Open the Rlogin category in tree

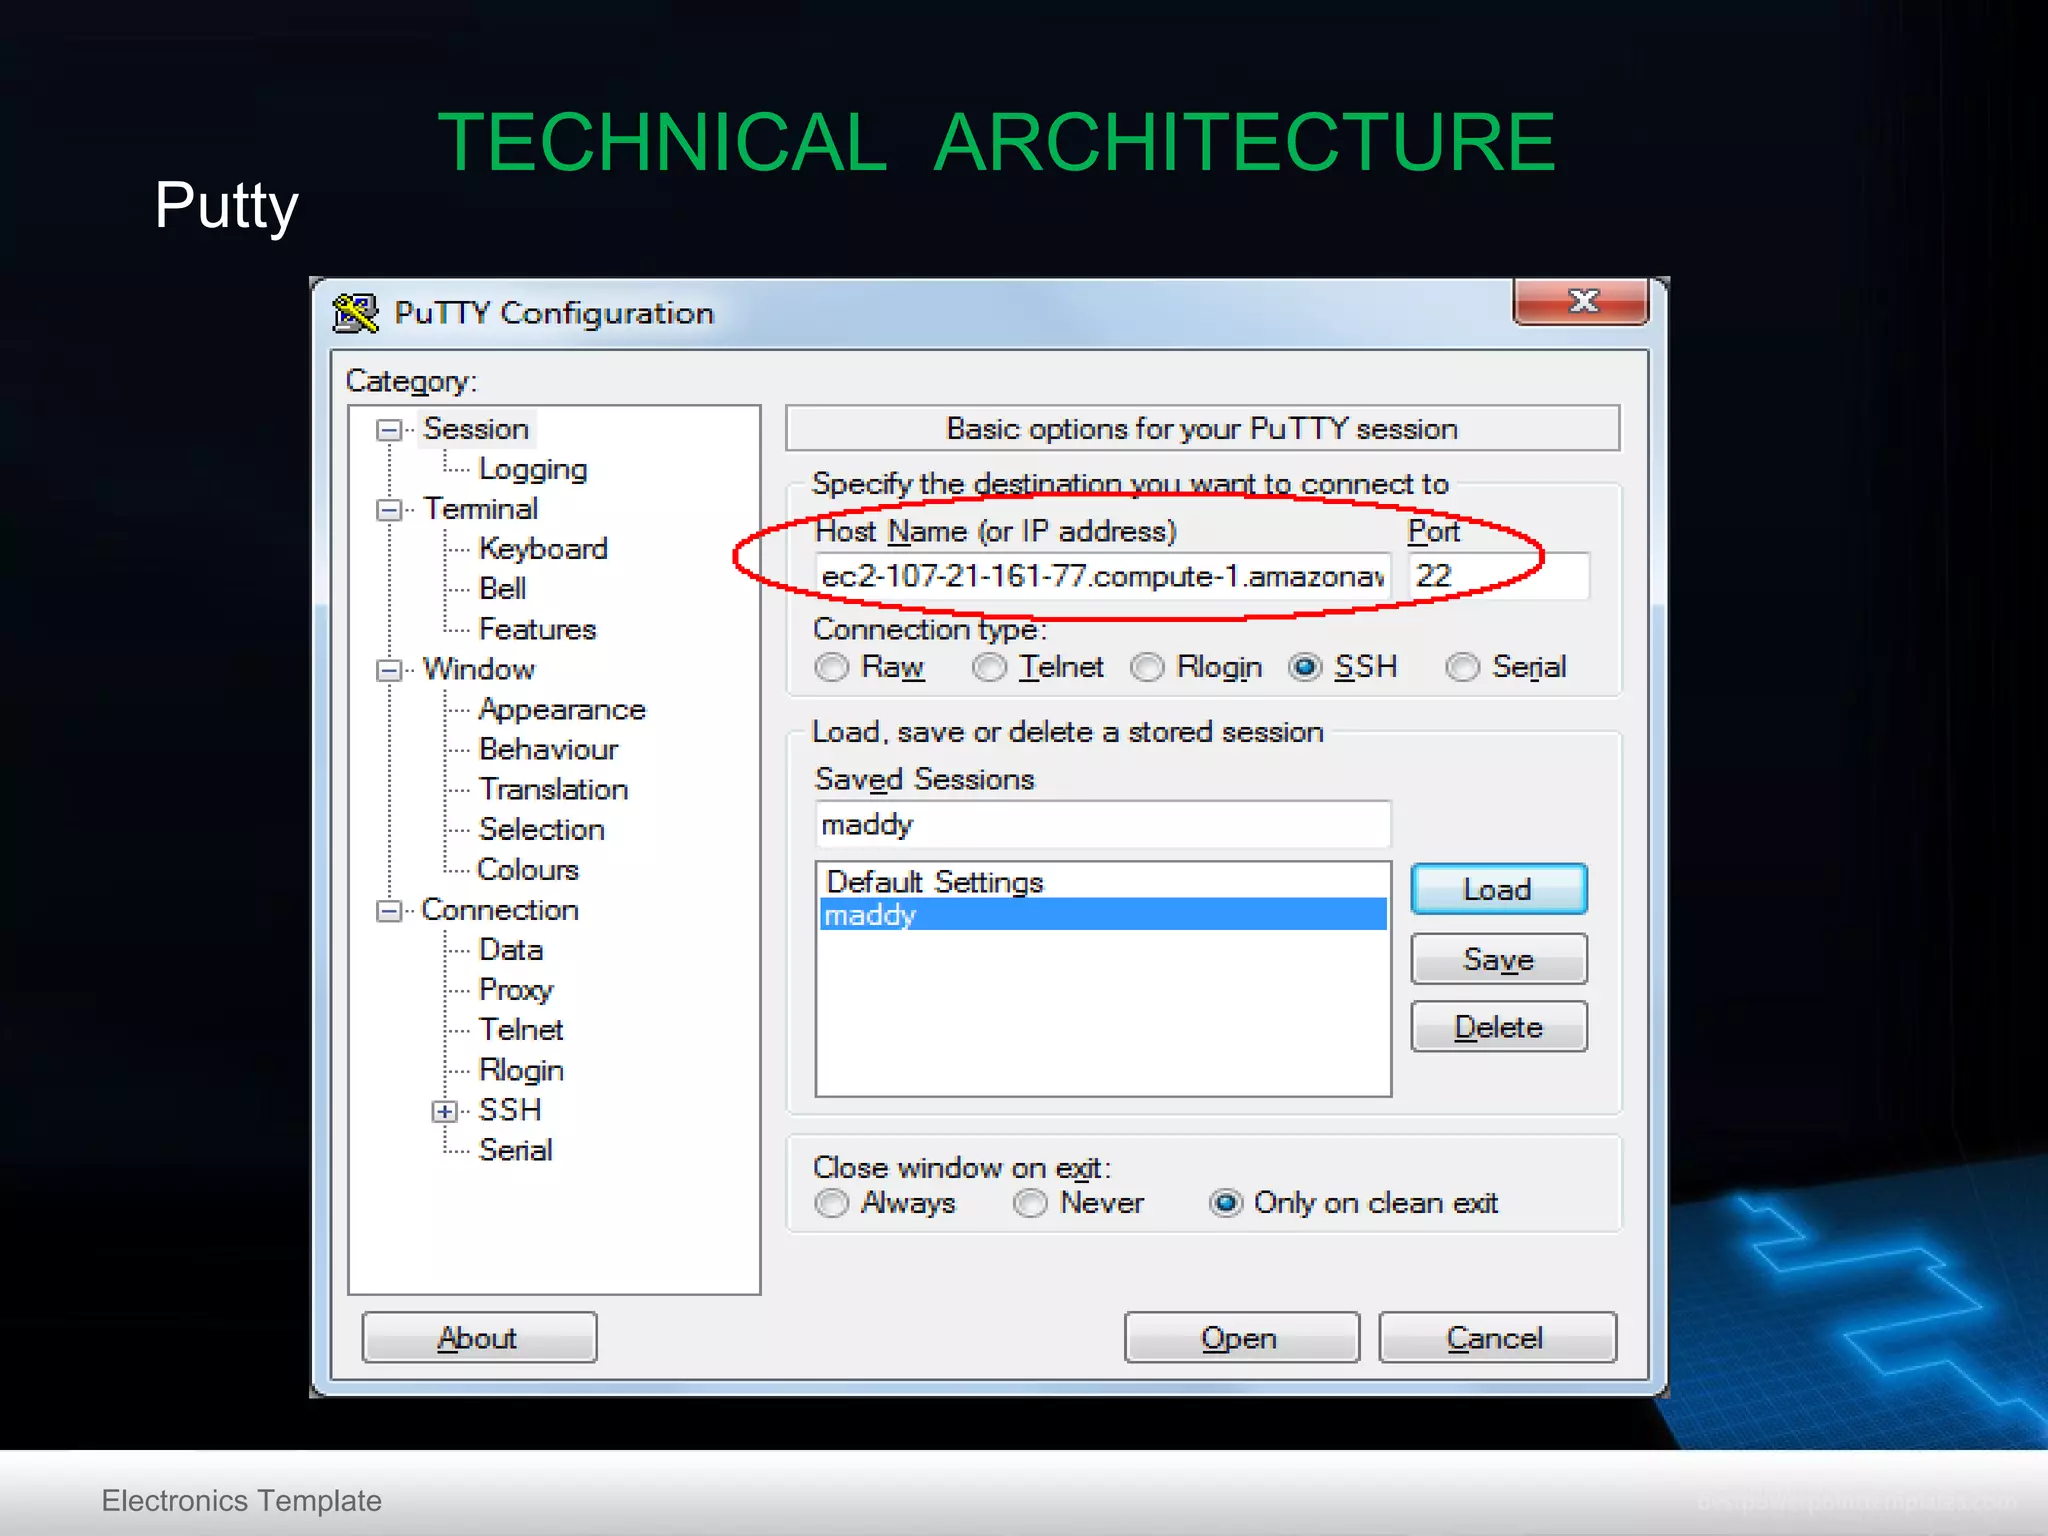pyautogui.click(x=521, y=1070)
